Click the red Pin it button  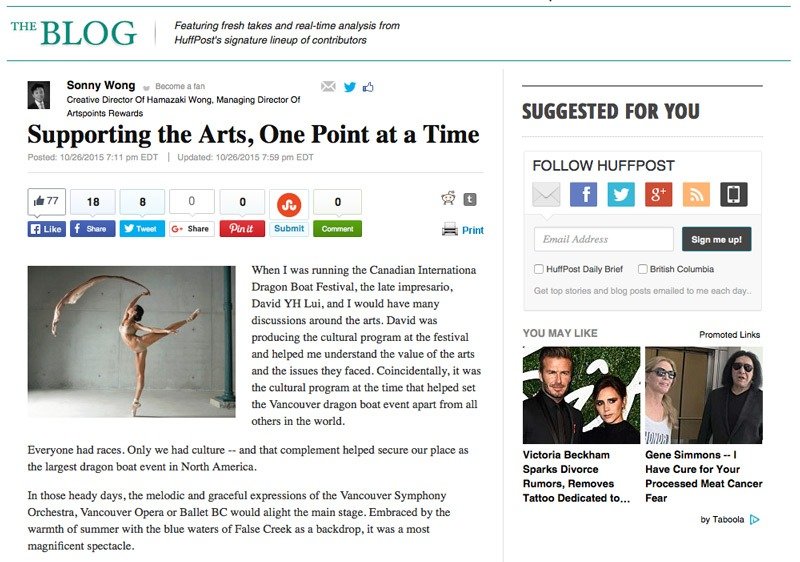point(242,229)
